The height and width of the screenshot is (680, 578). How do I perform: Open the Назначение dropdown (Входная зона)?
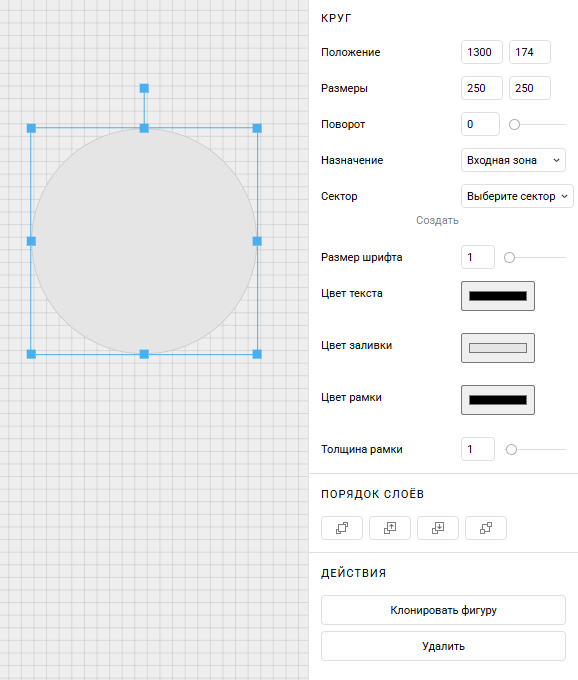(x=513, y=160)
